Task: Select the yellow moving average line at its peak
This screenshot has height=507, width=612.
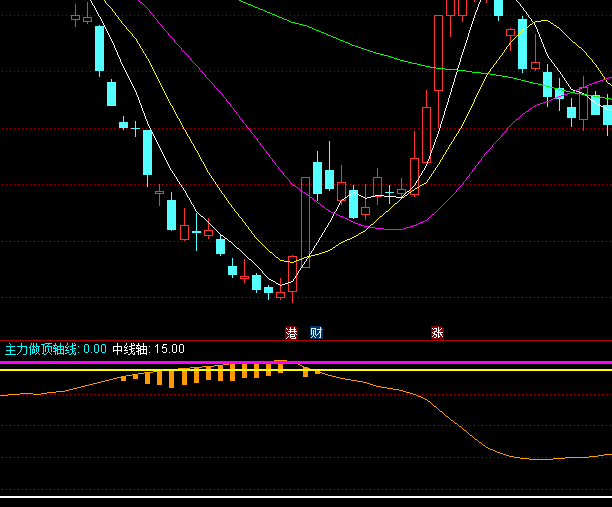Action: pos(542,21)
